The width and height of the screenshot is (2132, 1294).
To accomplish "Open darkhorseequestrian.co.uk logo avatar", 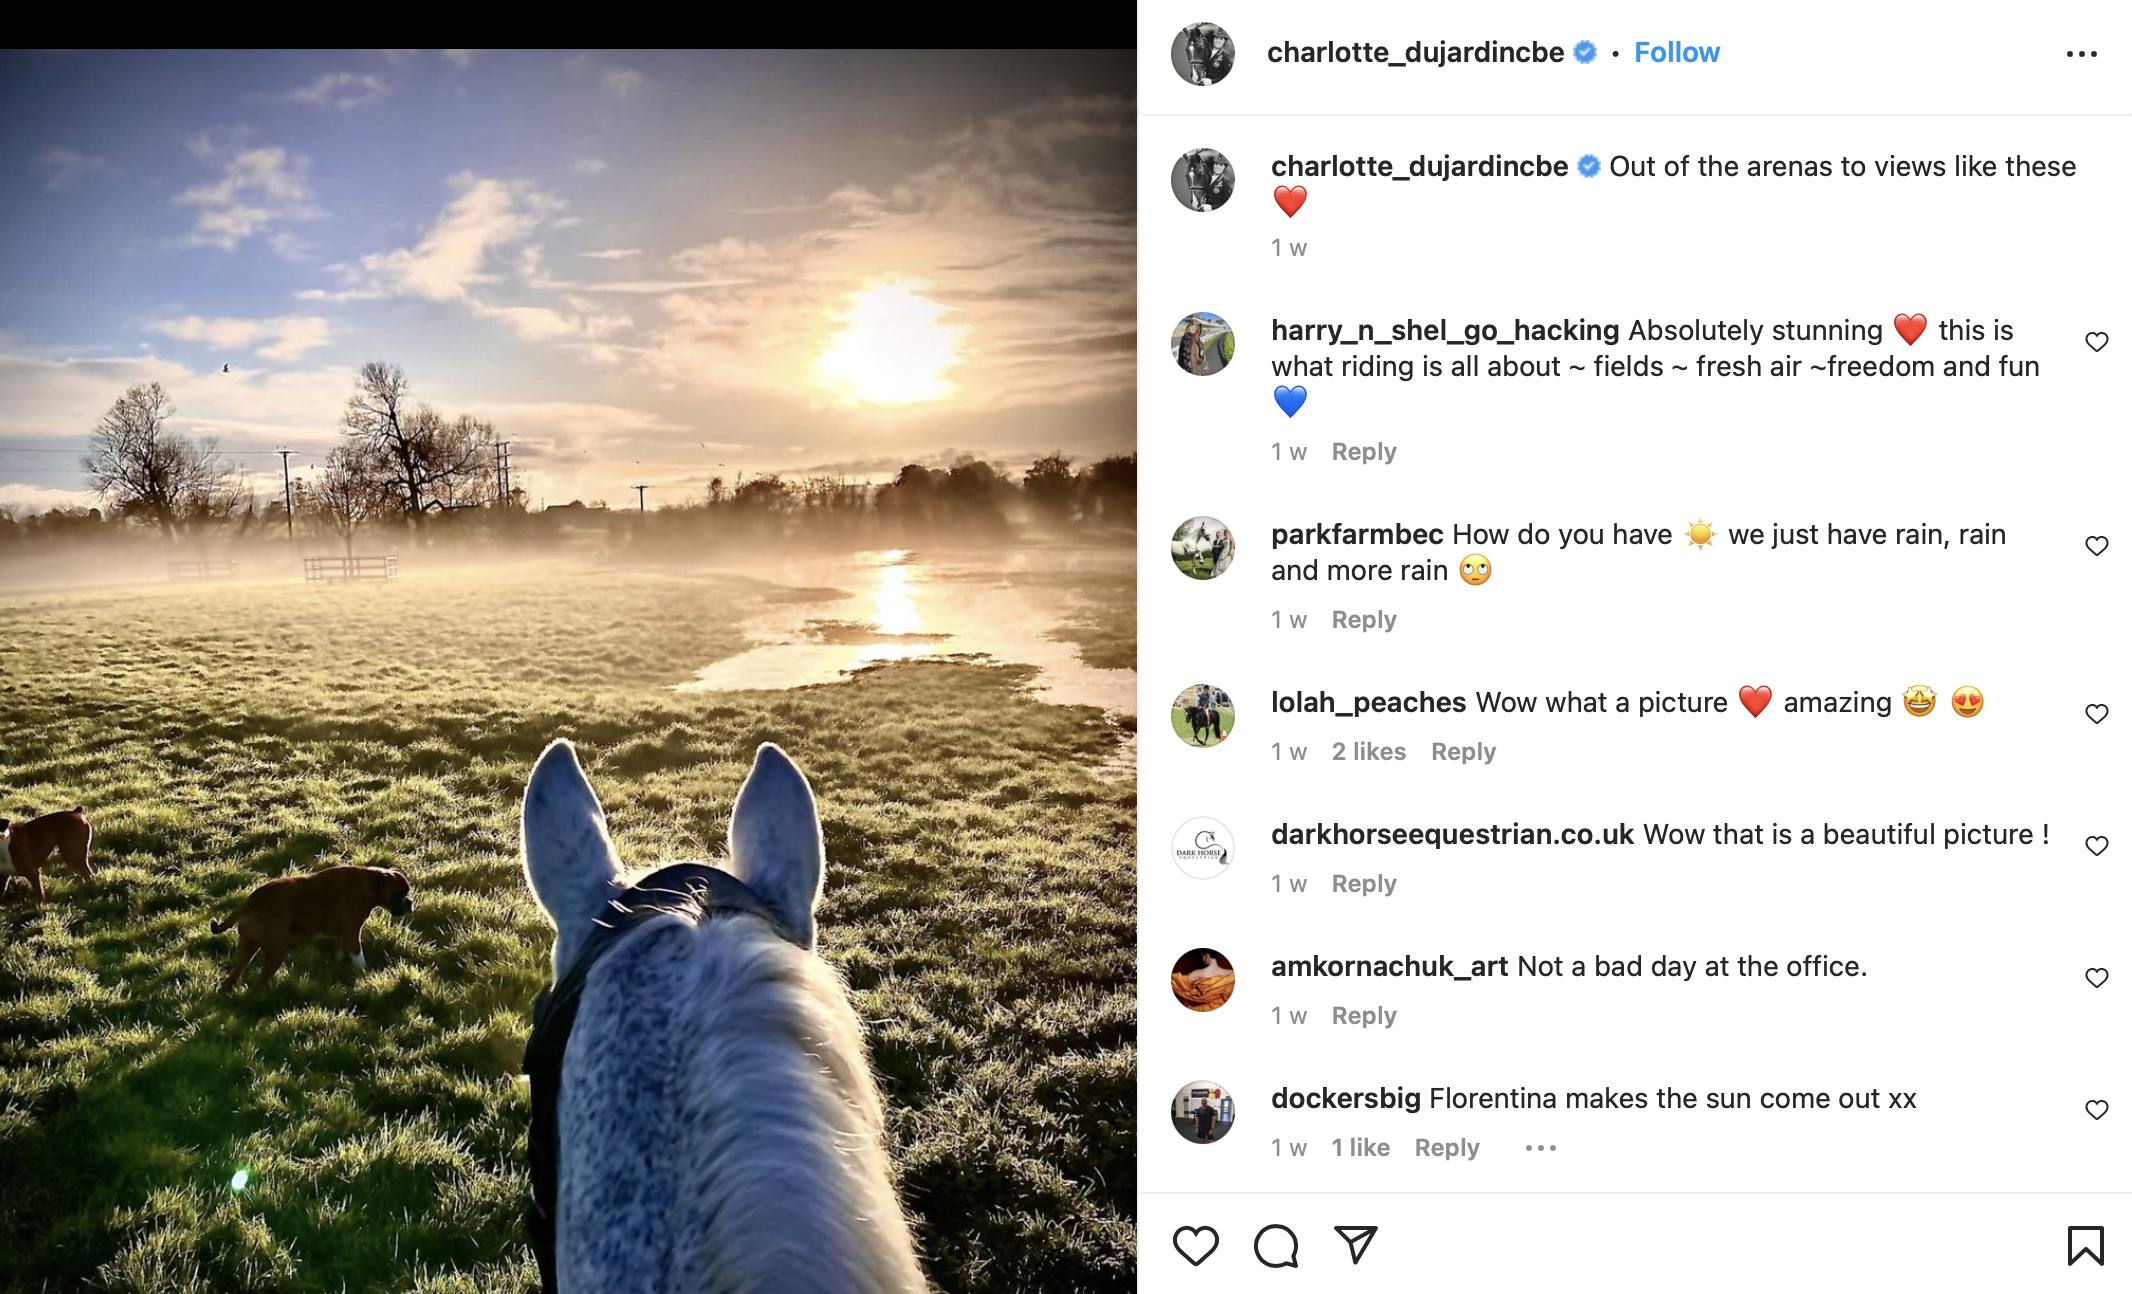I will (1203, 848).
